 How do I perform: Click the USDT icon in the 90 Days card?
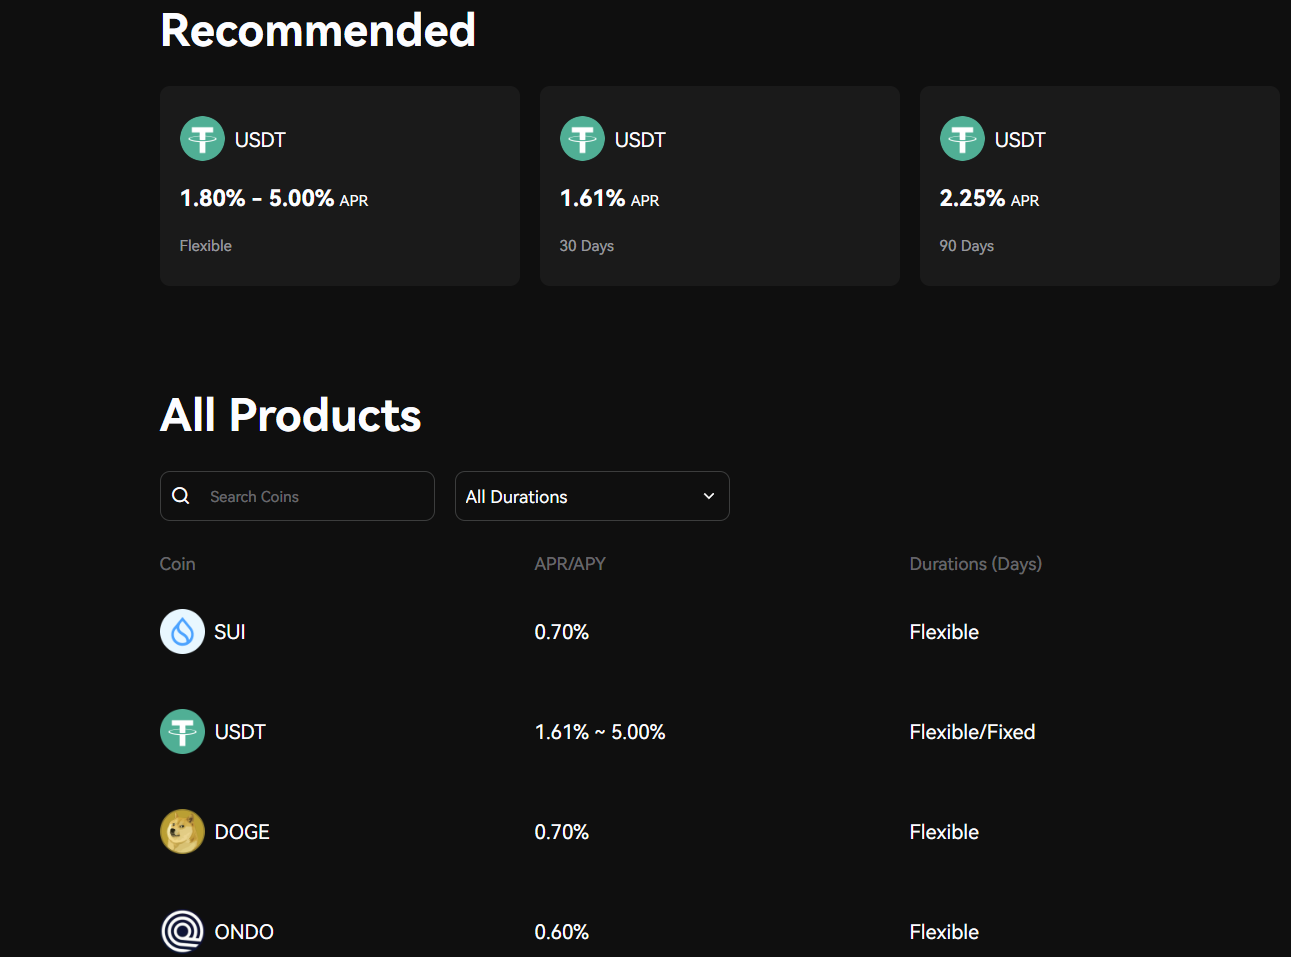[x=962, y=139]
